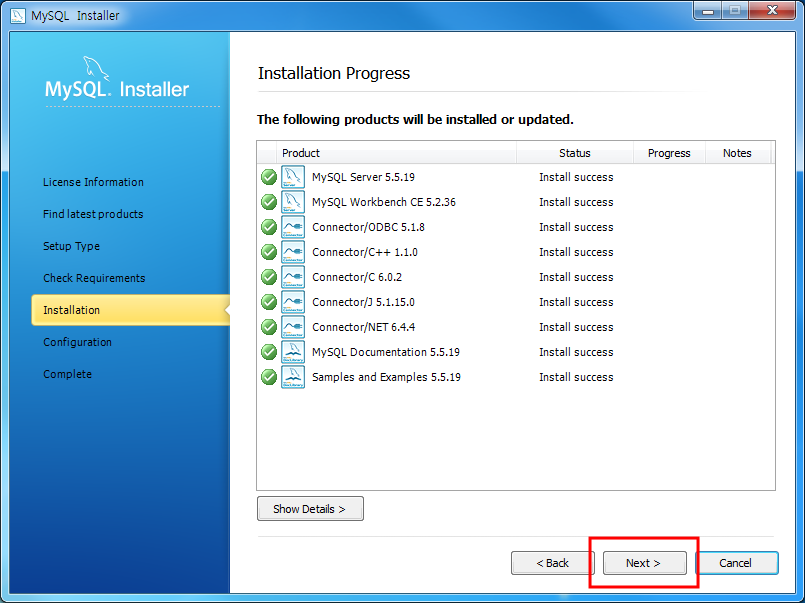805x603 pixels.
Task: Click green checkmark beside Connector/NET 6.4.4
Action: point(269,327)
